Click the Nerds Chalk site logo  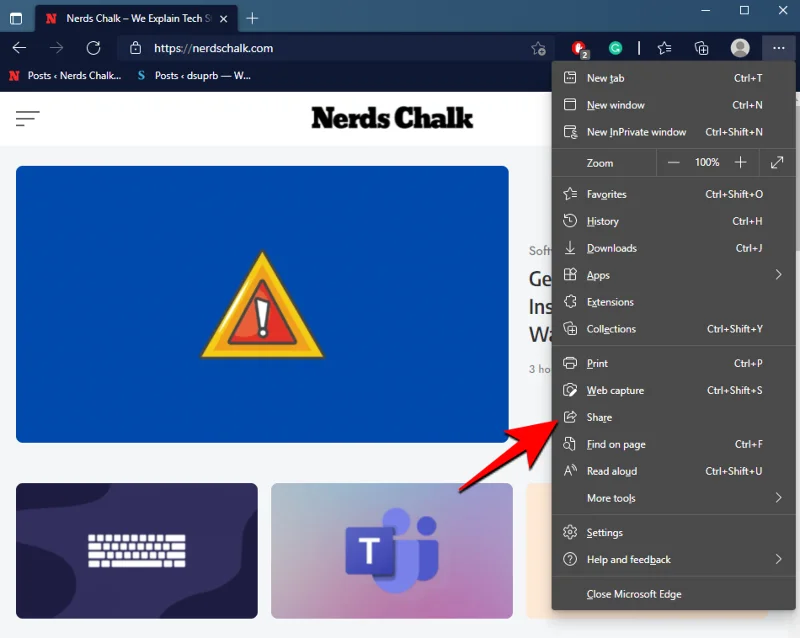tap(392, 118)
